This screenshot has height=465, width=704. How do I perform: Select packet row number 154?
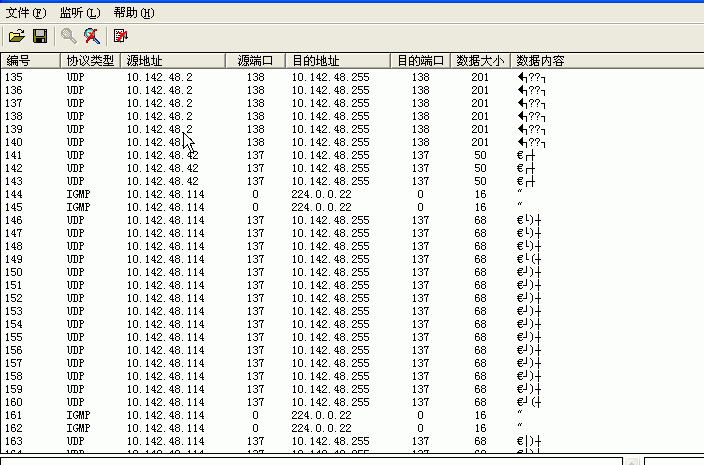click(352, 325)
